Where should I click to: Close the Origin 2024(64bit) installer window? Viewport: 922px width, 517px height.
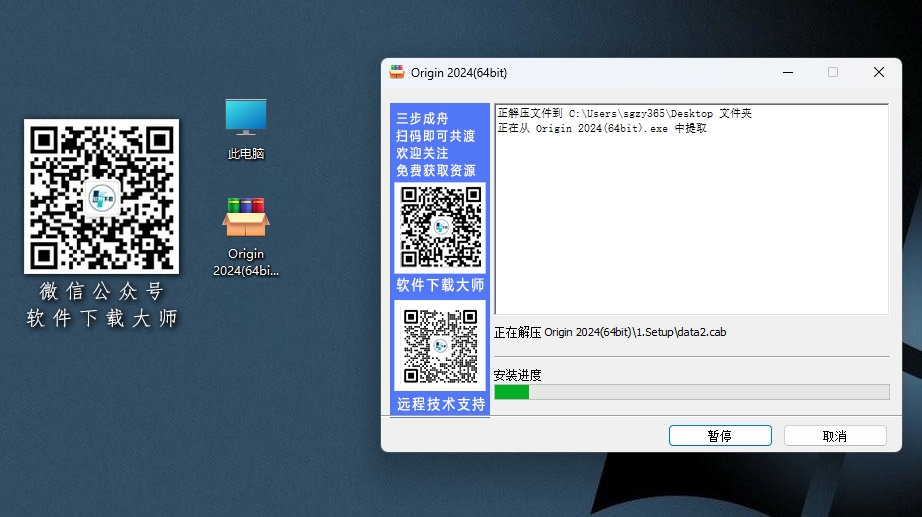coord(878,72)
